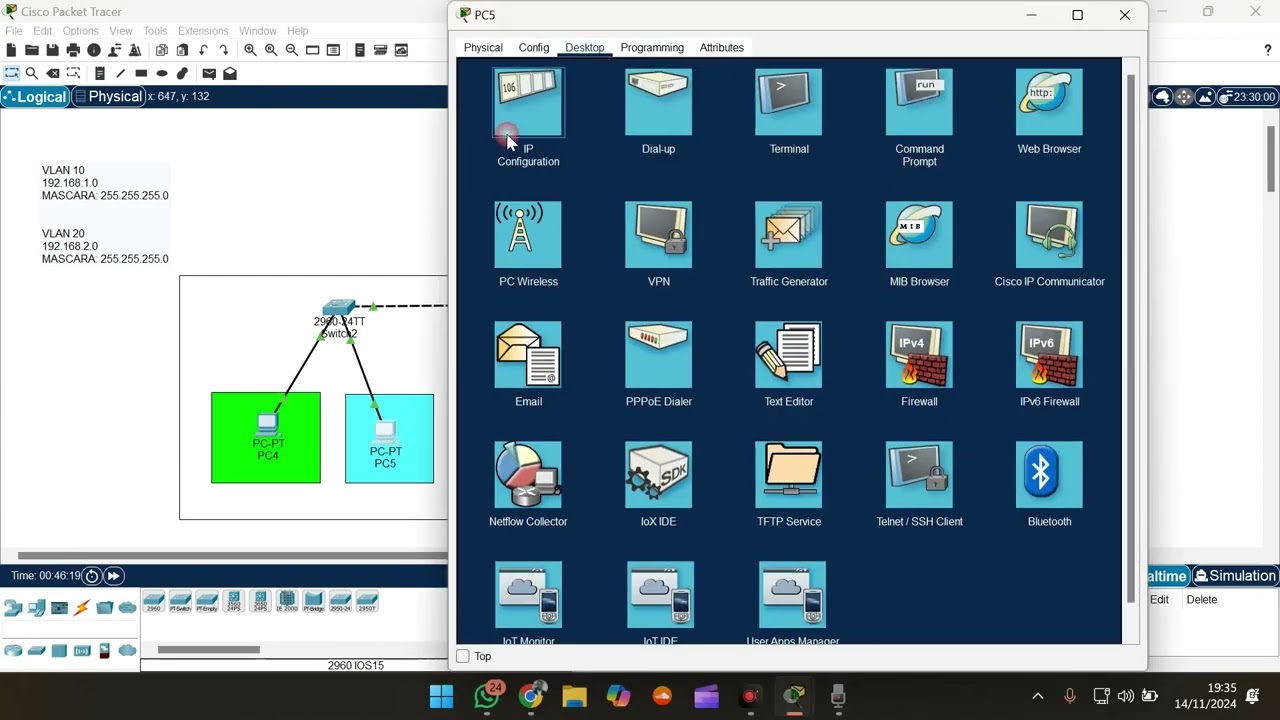Viewport: 1280px width, 720px height.
Task: Open Chrome from the taskbar
Action: click(x=531, y=696)
